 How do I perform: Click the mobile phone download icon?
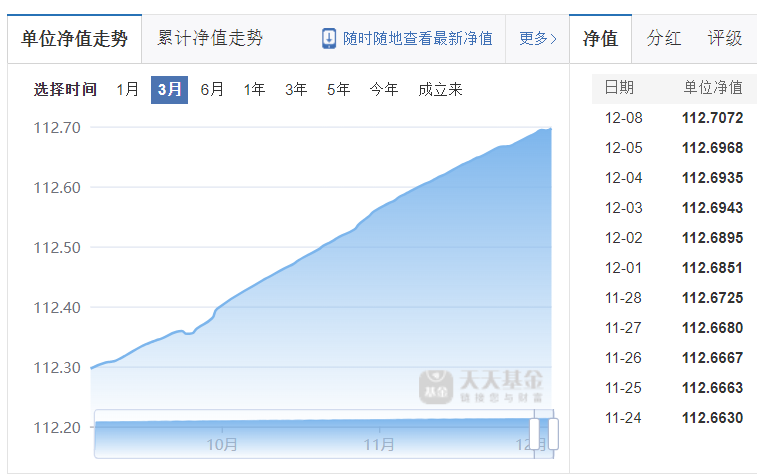pyautogui.click(x=329, y=39)
